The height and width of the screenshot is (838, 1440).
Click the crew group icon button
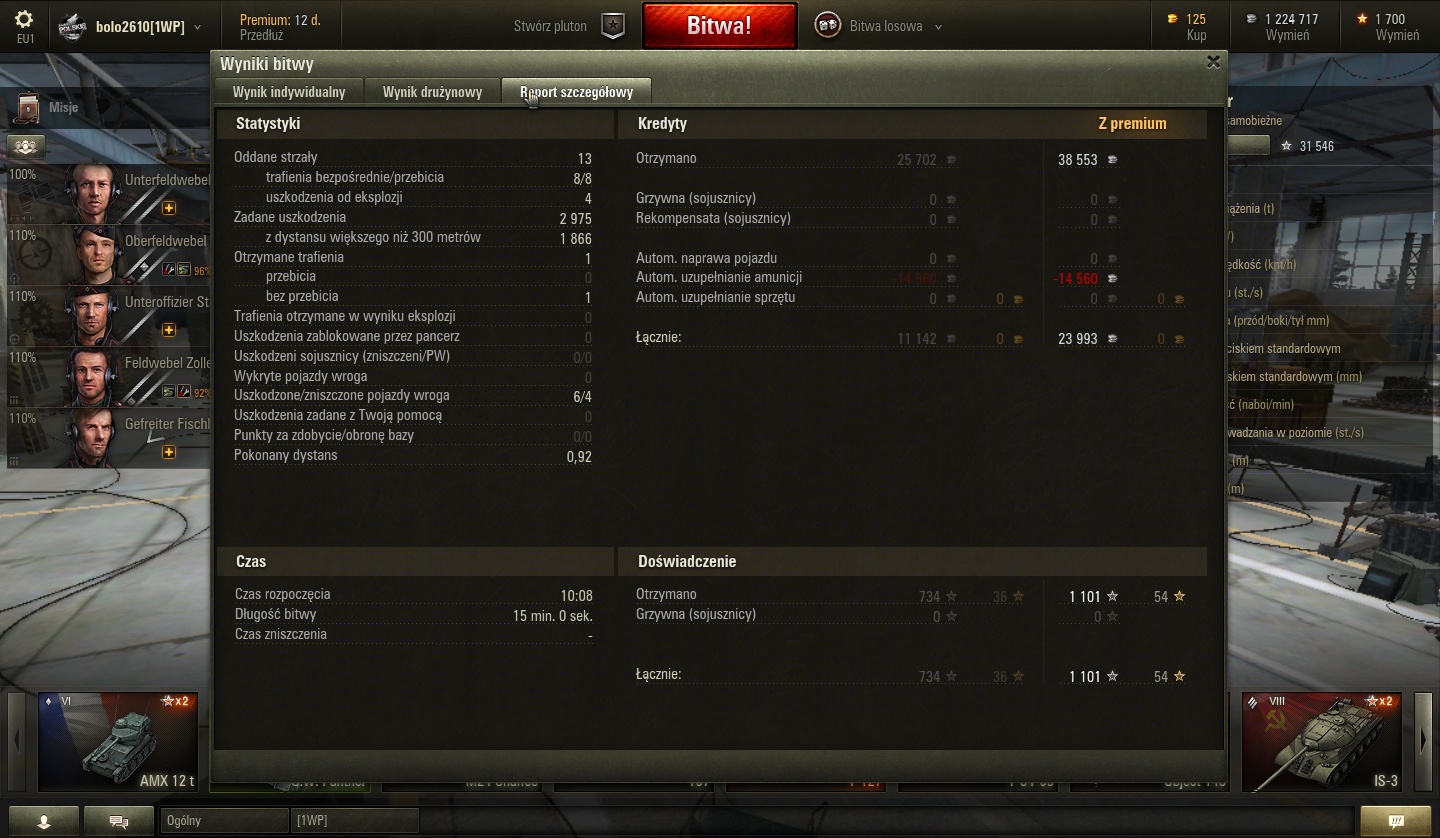pyautogui.click(x=26, y=147)
